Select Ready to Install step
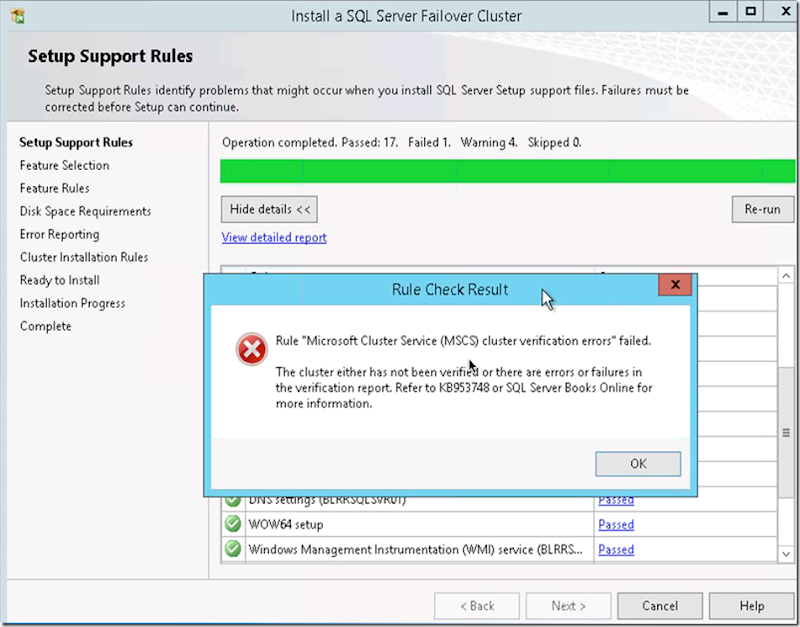Viewport: 800px width, 627px height. 60,280
